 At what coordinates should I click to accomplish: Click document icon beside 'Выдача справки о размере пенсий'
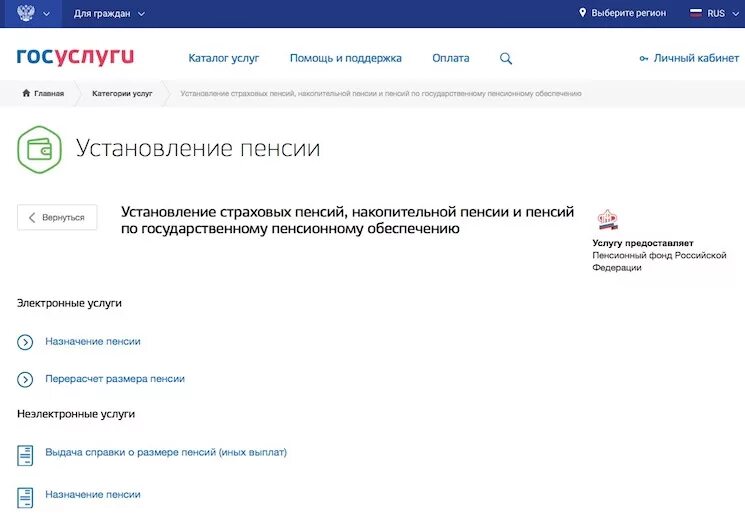[x=25, y=456]
